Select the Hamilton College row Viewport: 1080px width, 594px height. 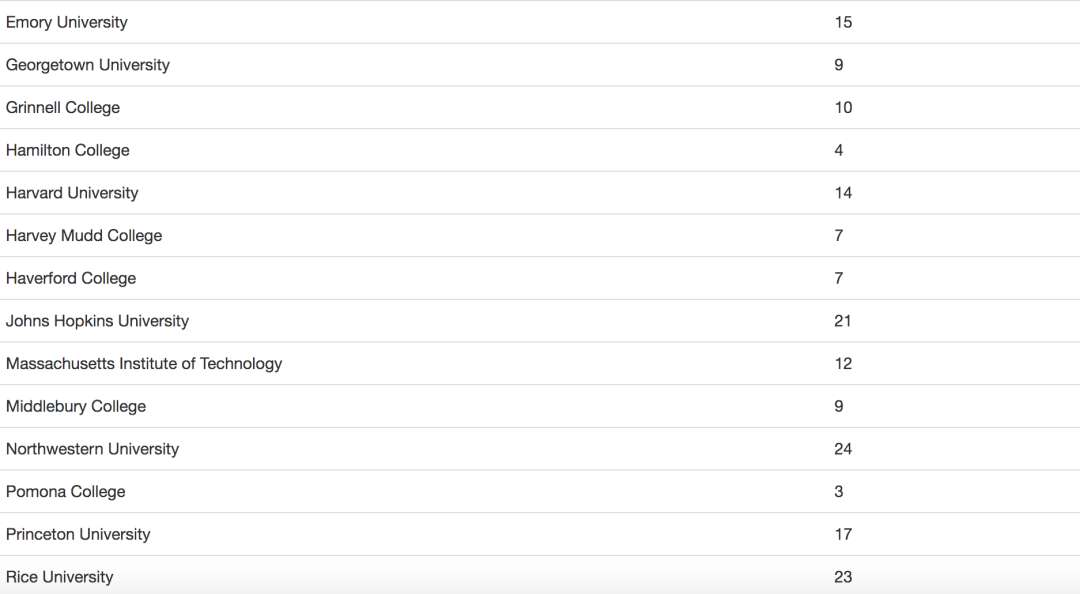pos(68,150)
